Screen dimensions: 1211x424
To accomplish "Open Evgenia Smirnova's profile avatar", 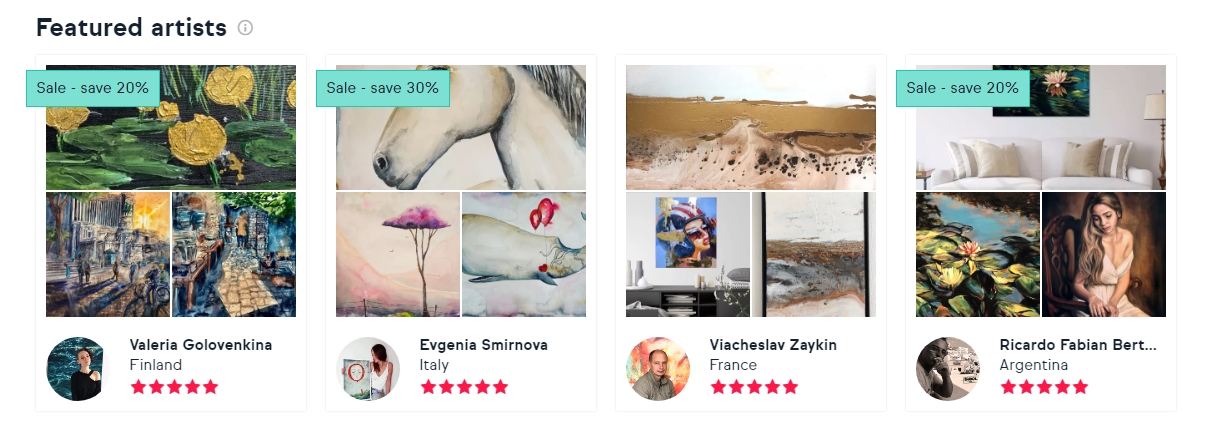I will (x=368, y=368).
